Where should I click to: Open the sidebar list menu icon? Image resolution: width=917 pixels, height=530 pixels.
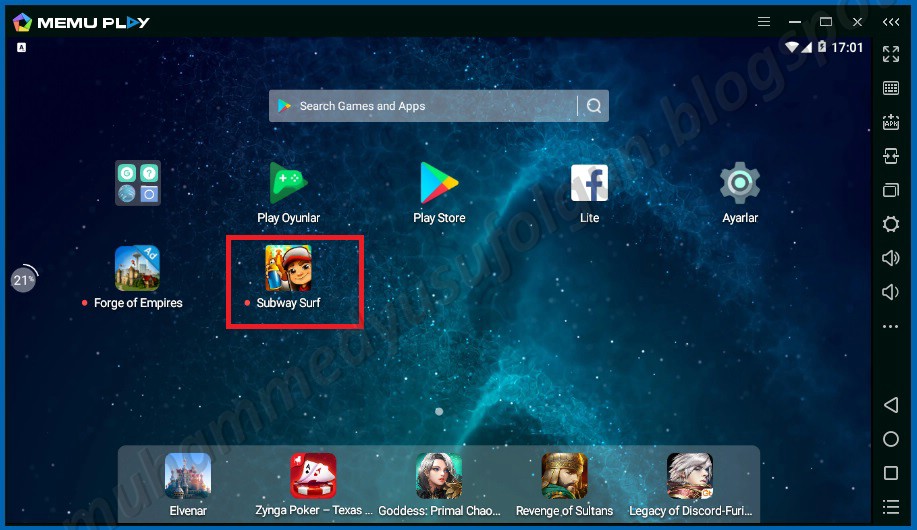891,507
